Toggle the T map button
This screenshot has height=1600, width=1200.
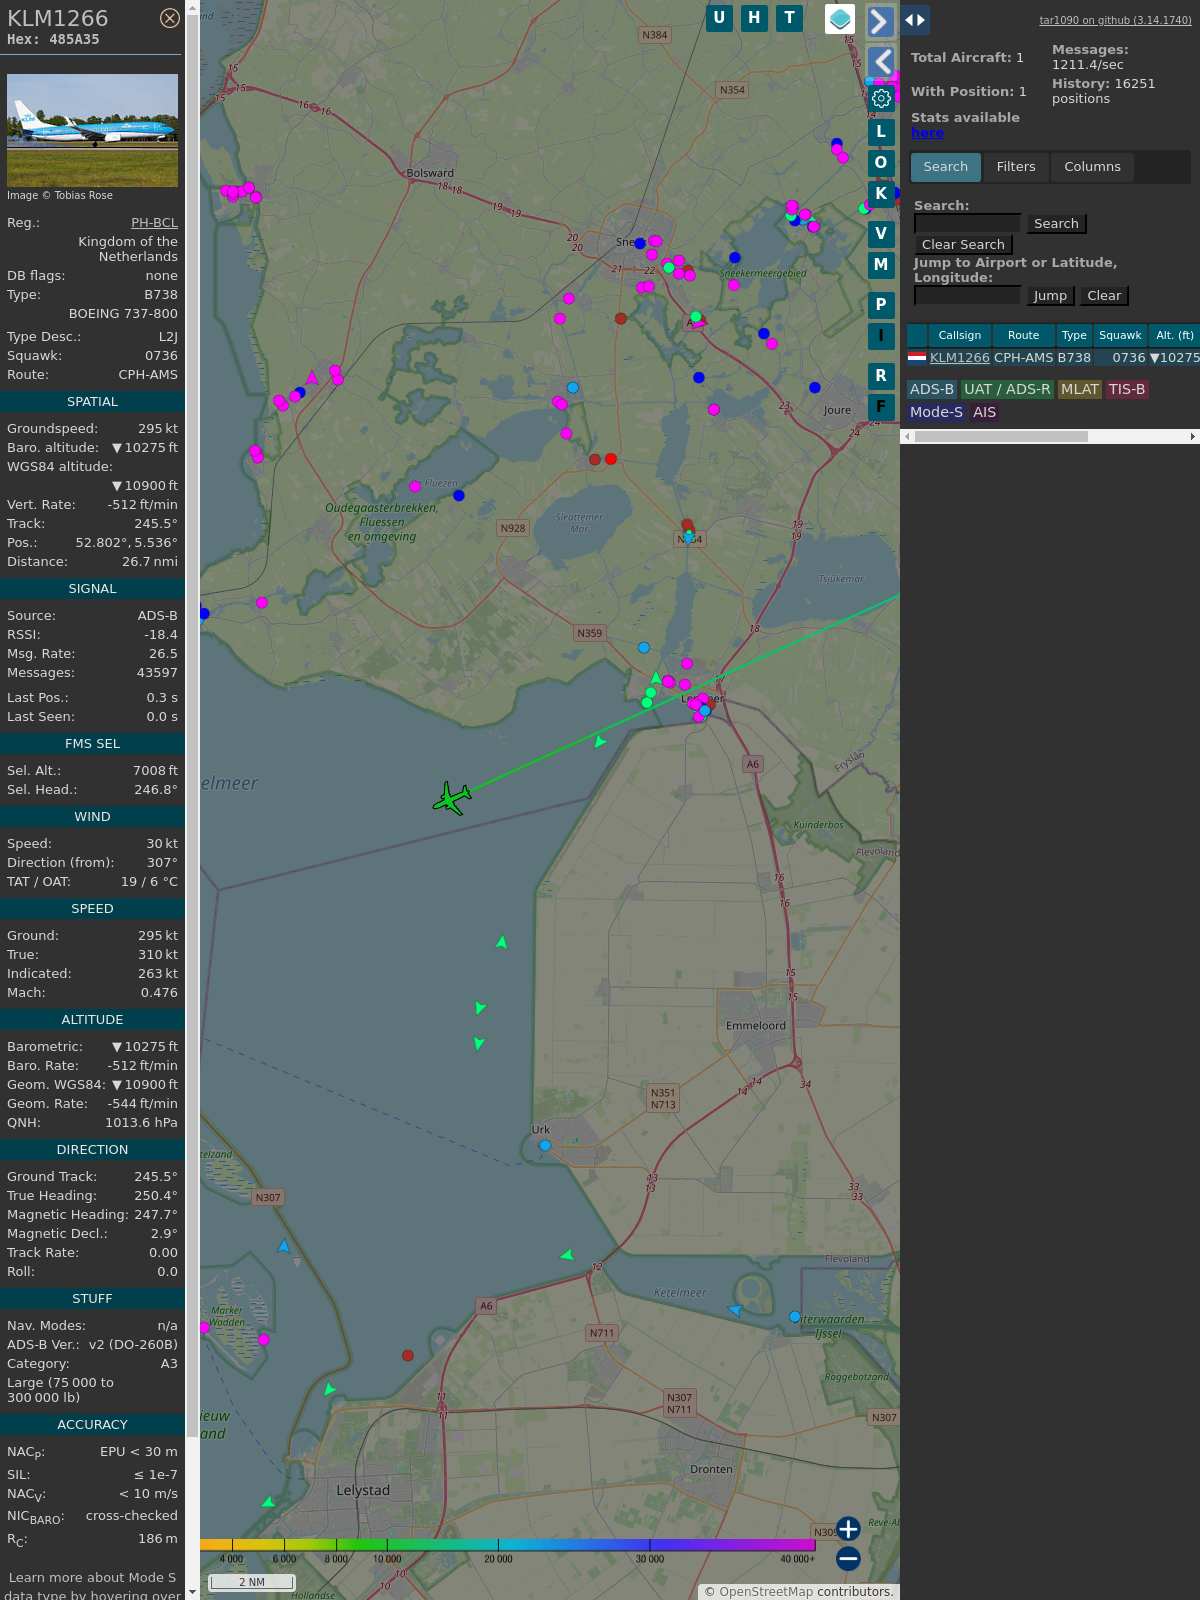pos(790,18)
